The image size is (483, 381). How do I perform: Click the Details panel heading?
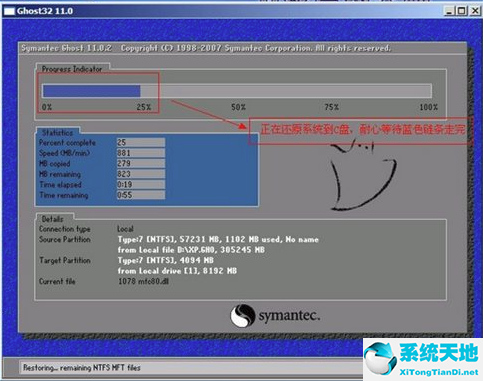tap(52, 219)
